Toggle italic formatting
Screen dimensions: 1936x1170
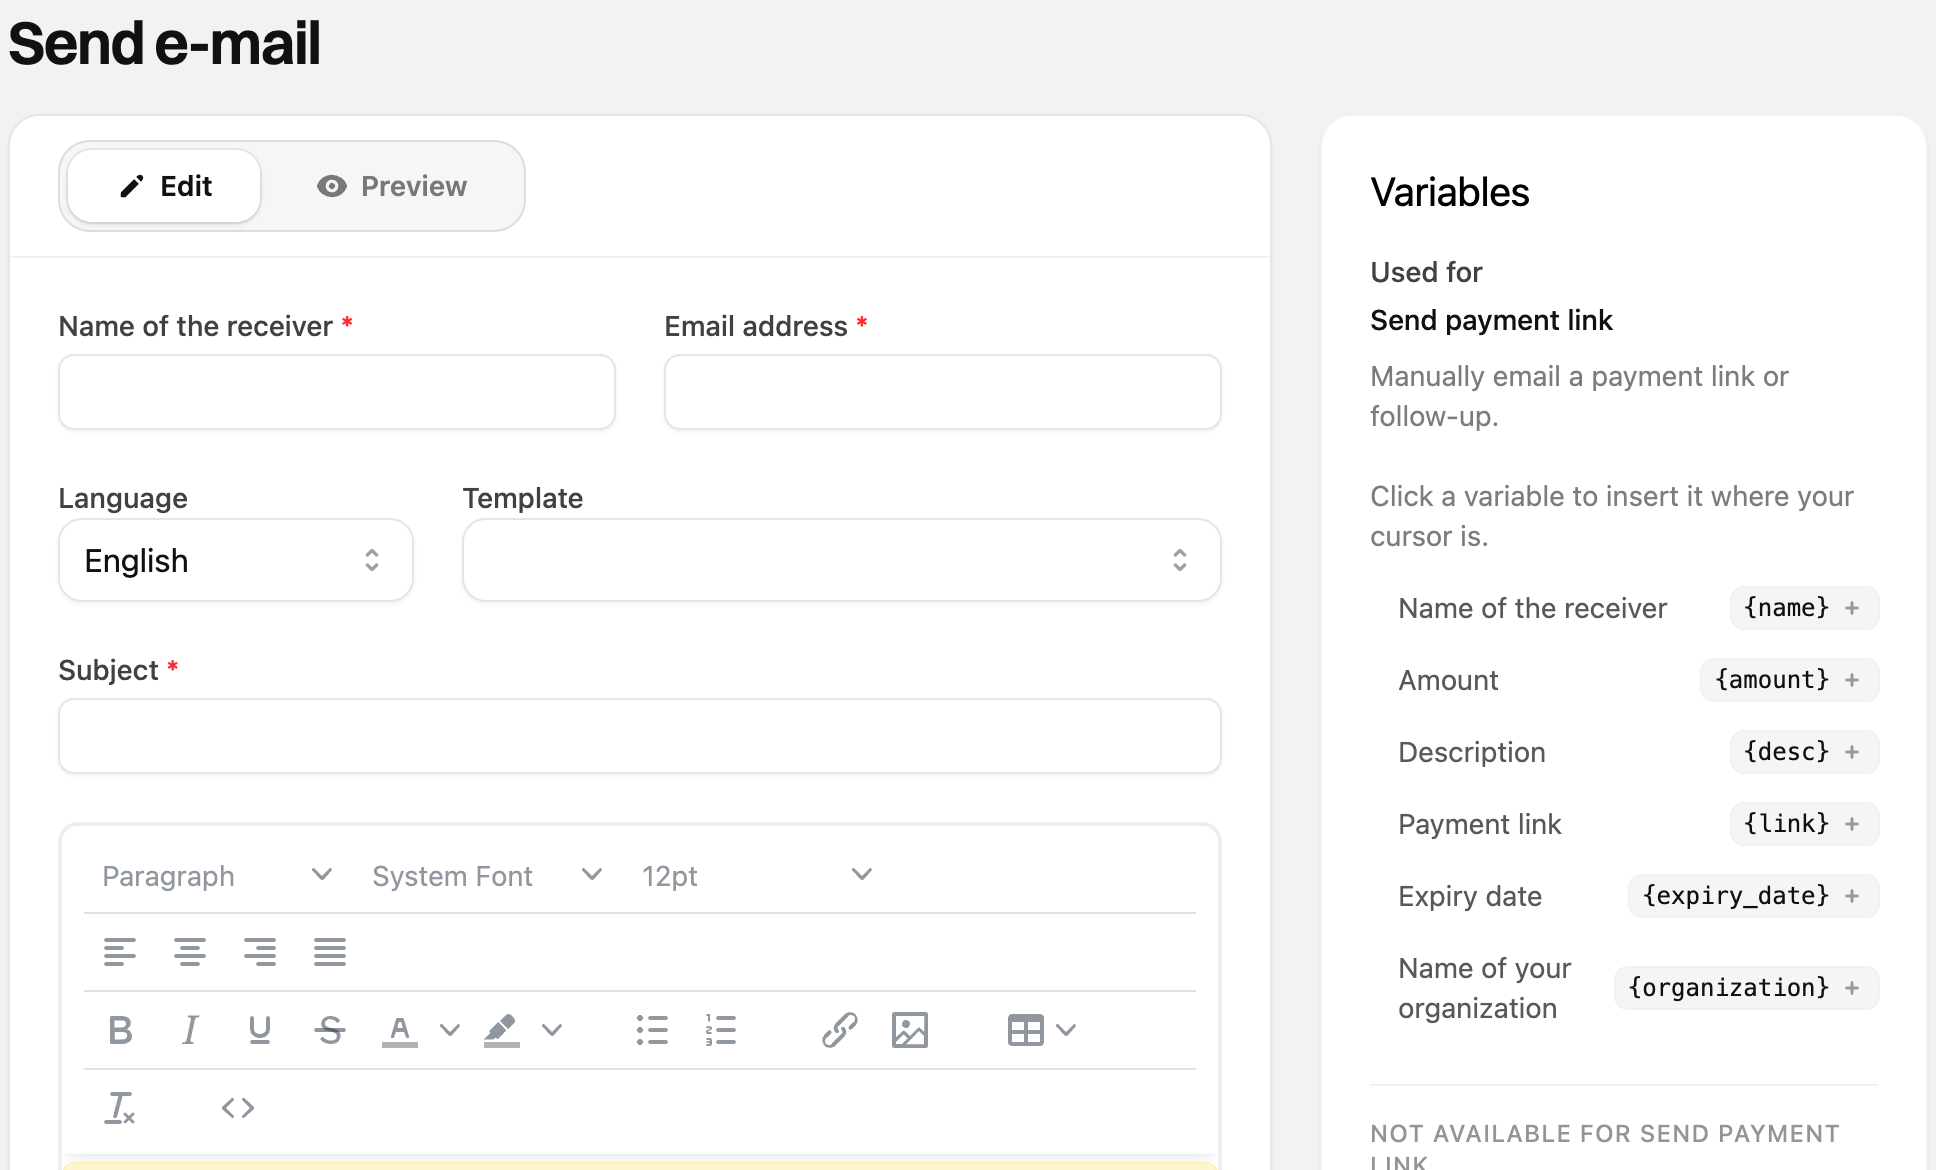pos(190,1030)
